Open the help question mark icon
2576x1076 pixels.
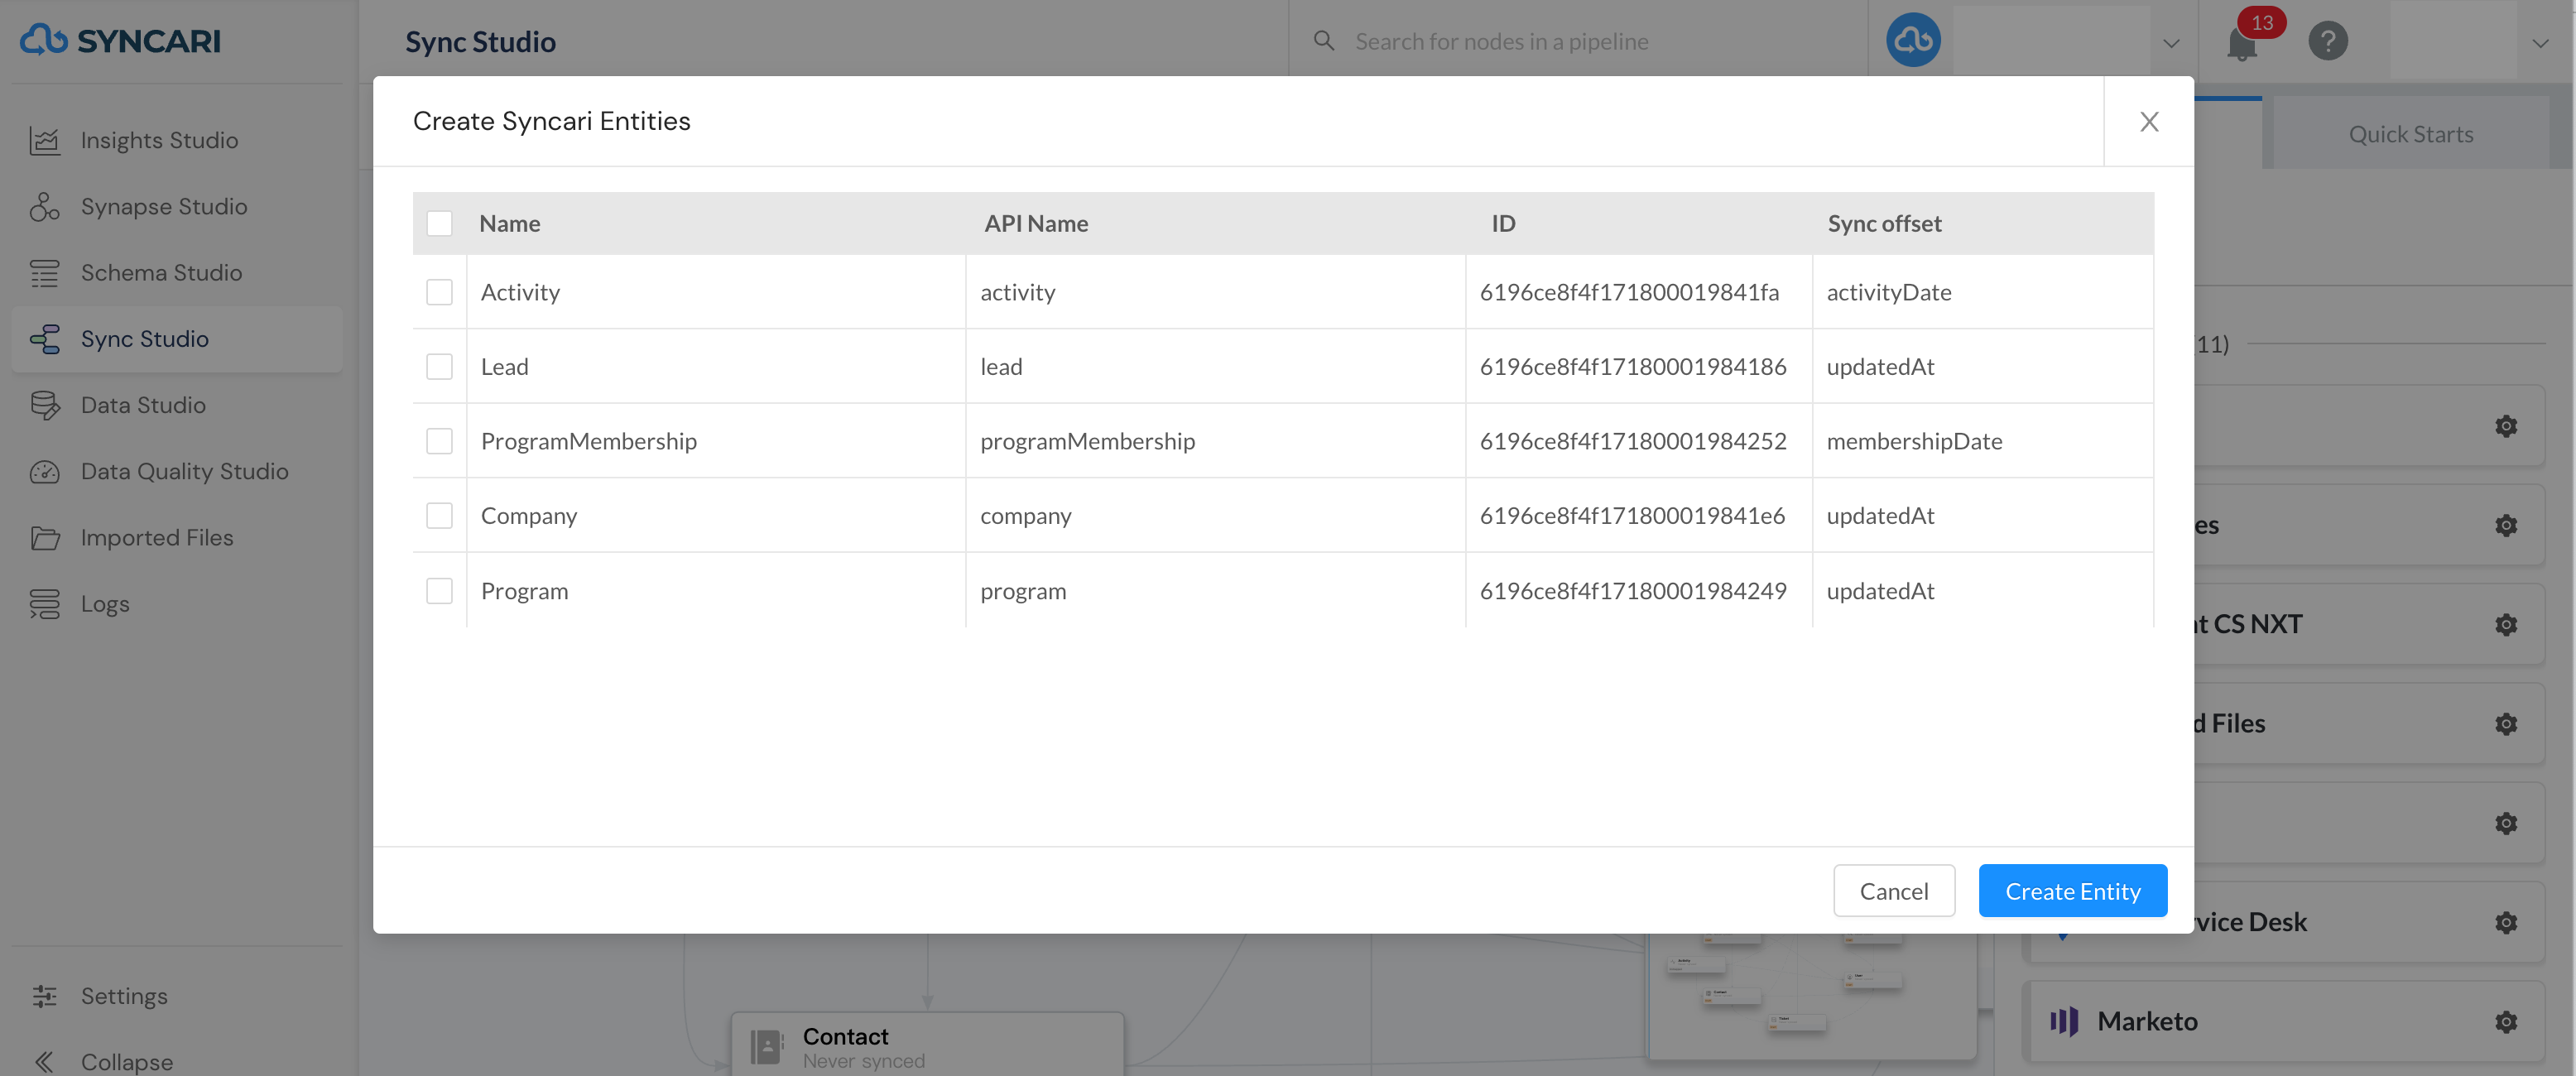click(2328, 41)
